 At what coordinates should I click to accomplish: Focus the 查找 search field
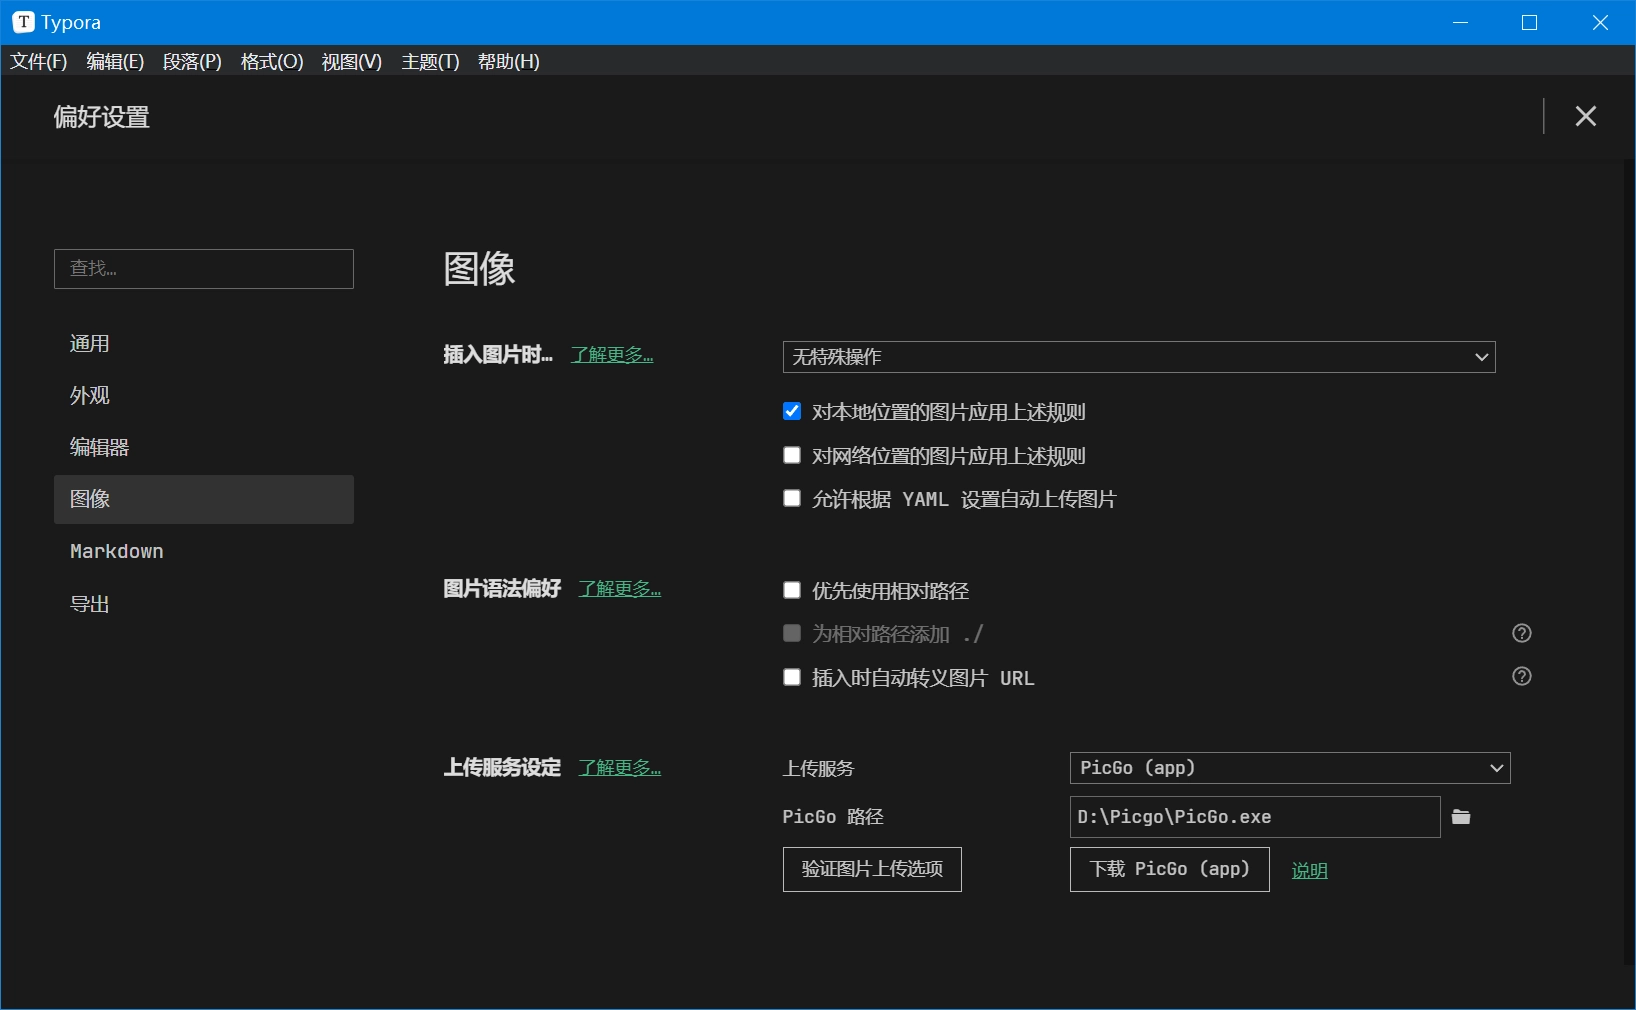204,269
